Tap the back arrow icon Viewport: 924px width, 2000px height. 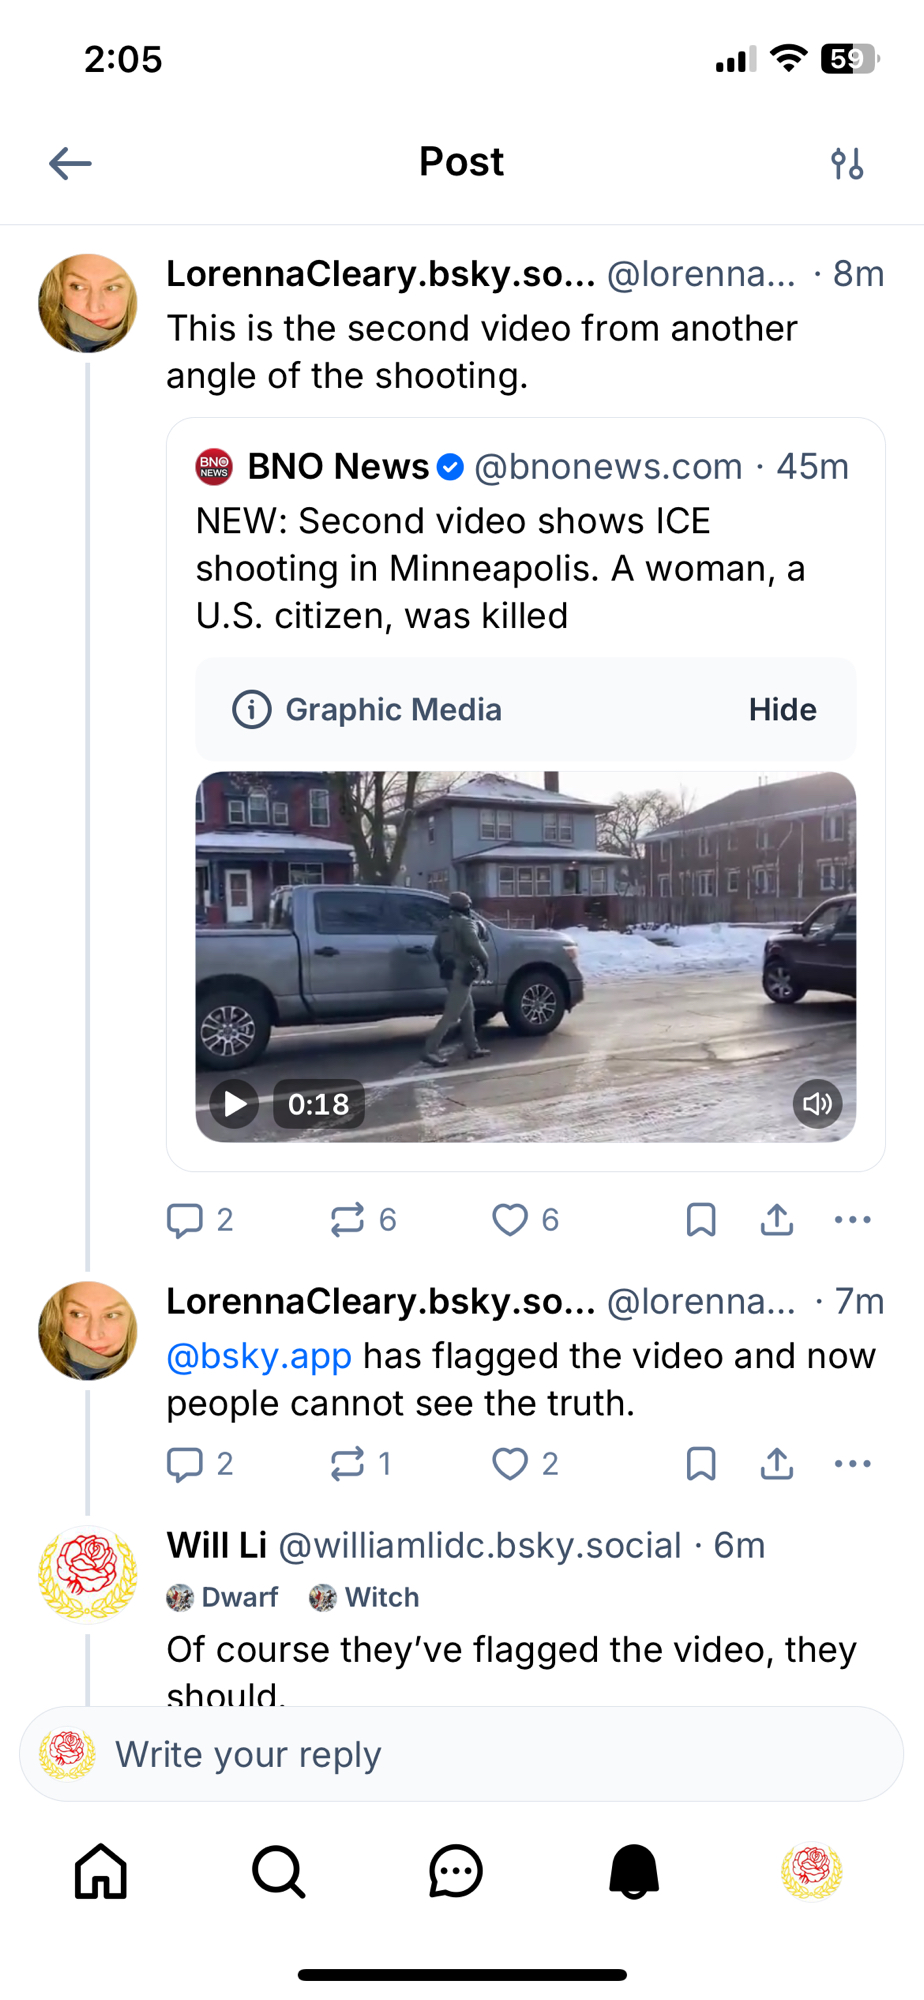point(70,163)
